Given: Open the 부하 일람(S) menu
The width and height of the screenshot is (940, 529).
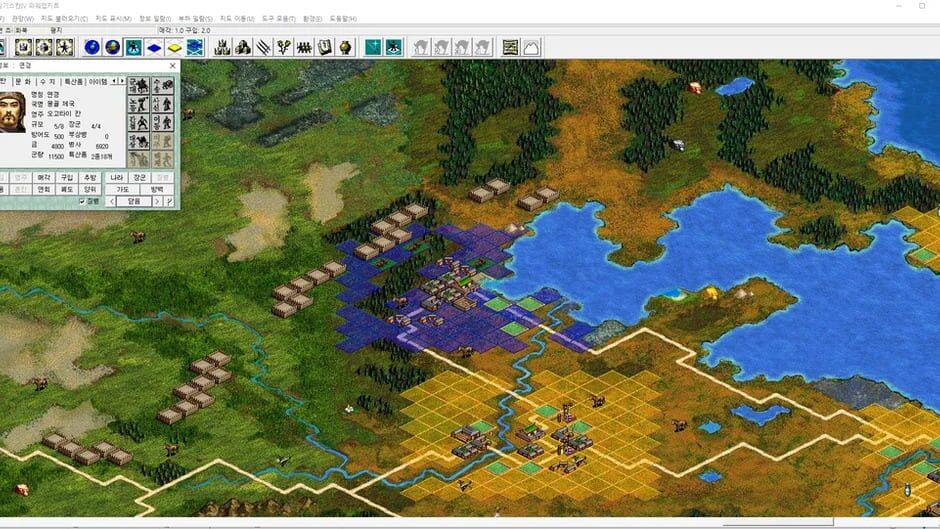Looking at the screenshot, I should [195, 19].
